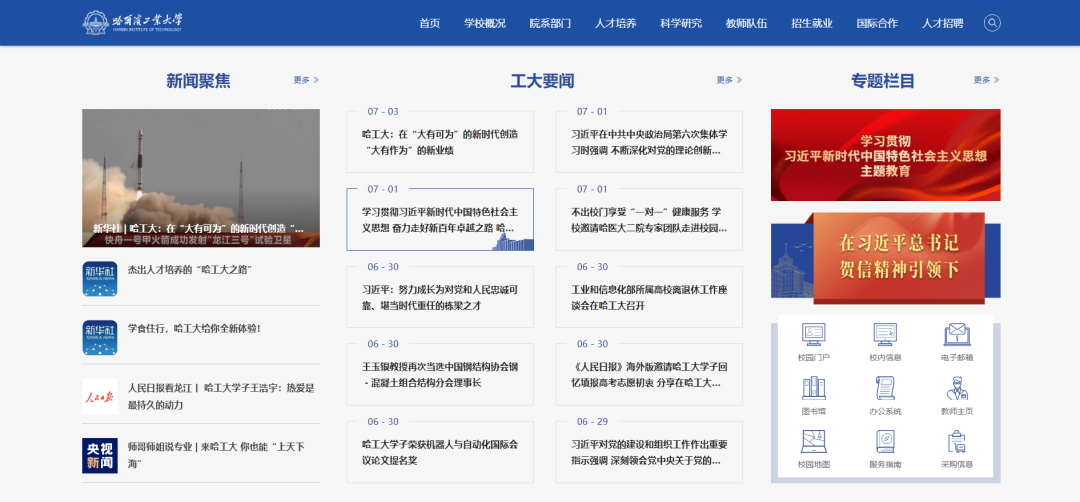The height and width of the screenshot is (502, 1080).
Task: Open 中共中央政治局第六次集体学习 news
Action: pyautogui.click(x=650, y=142)
